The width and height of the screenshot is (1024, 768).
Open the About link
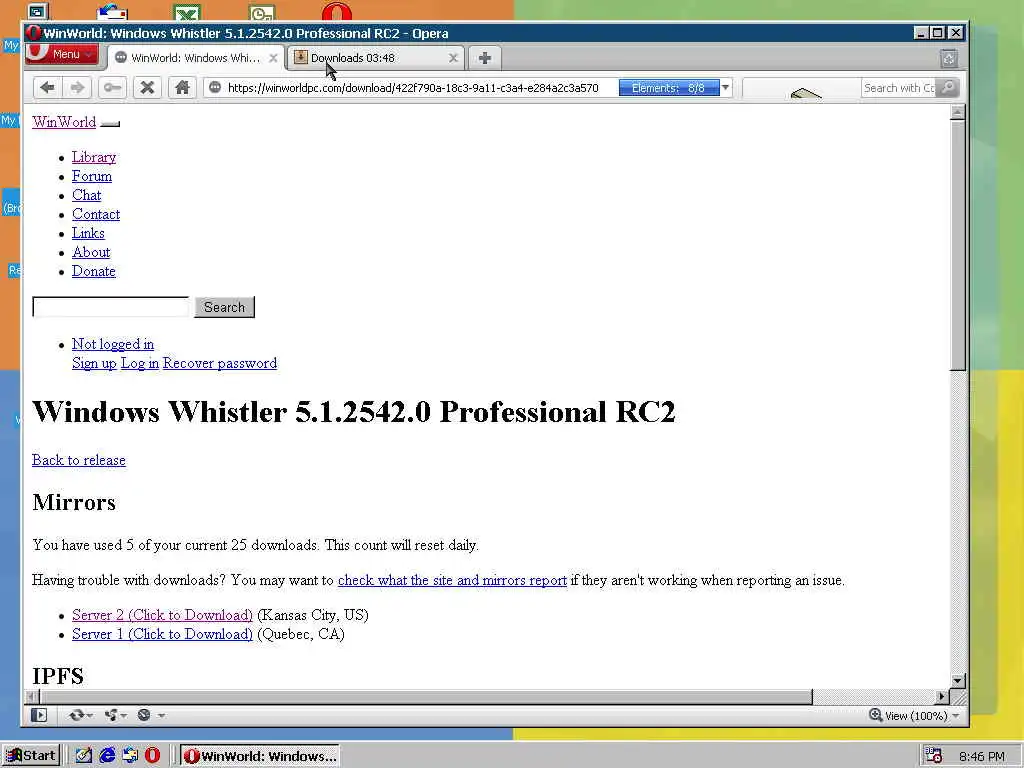91,252
